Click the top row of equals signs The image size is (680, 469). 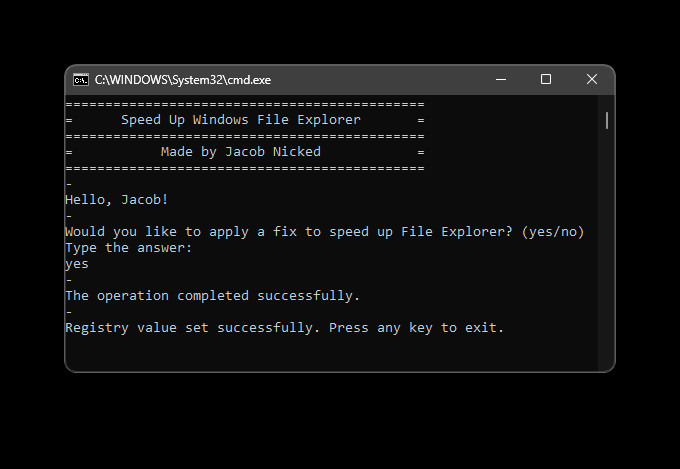pos(244,104)
